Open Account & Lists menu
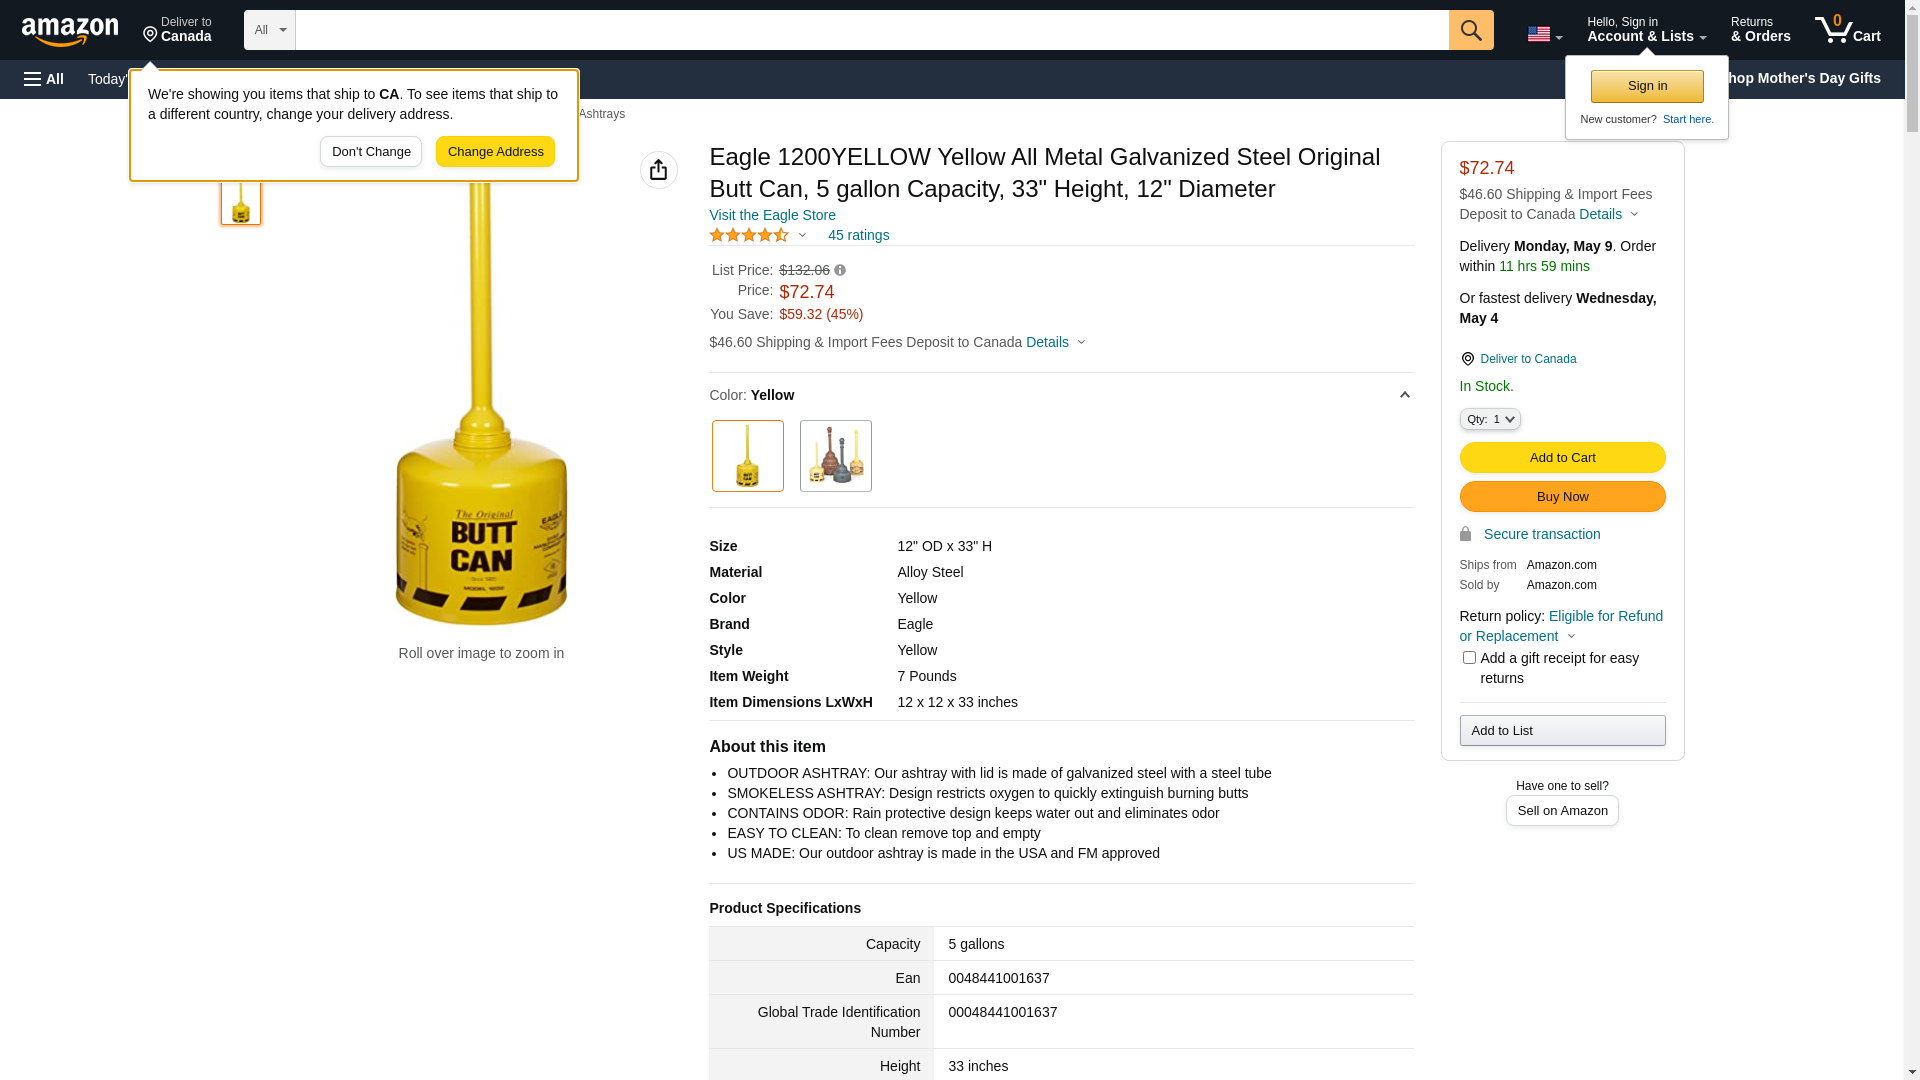The width and height of the screenshot is (1920, 1080). [x=1645, y=30]
